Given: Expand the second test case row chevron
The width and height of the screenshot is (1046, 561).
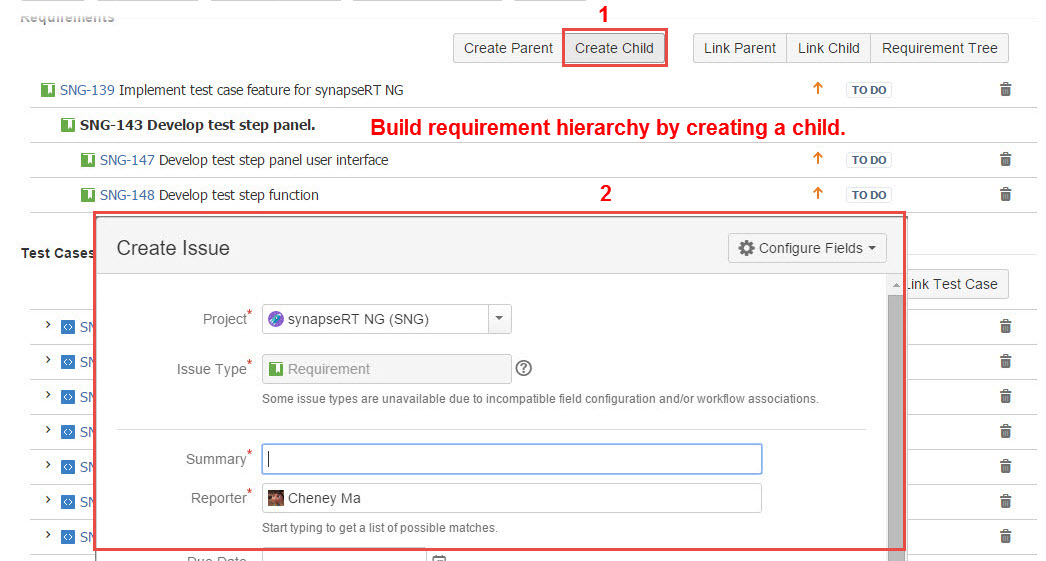Looking at the screenshot, I should point(47,361).
